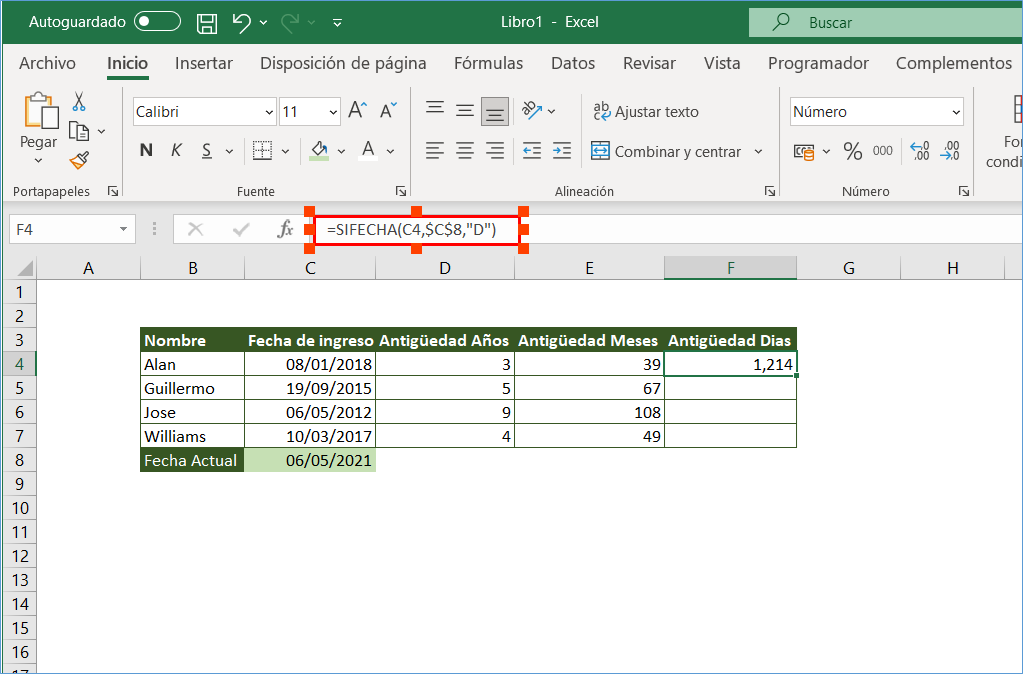Open the Name Box dropdown arrow
This screenshot has width=1023, height=674.
click(124, 229)
